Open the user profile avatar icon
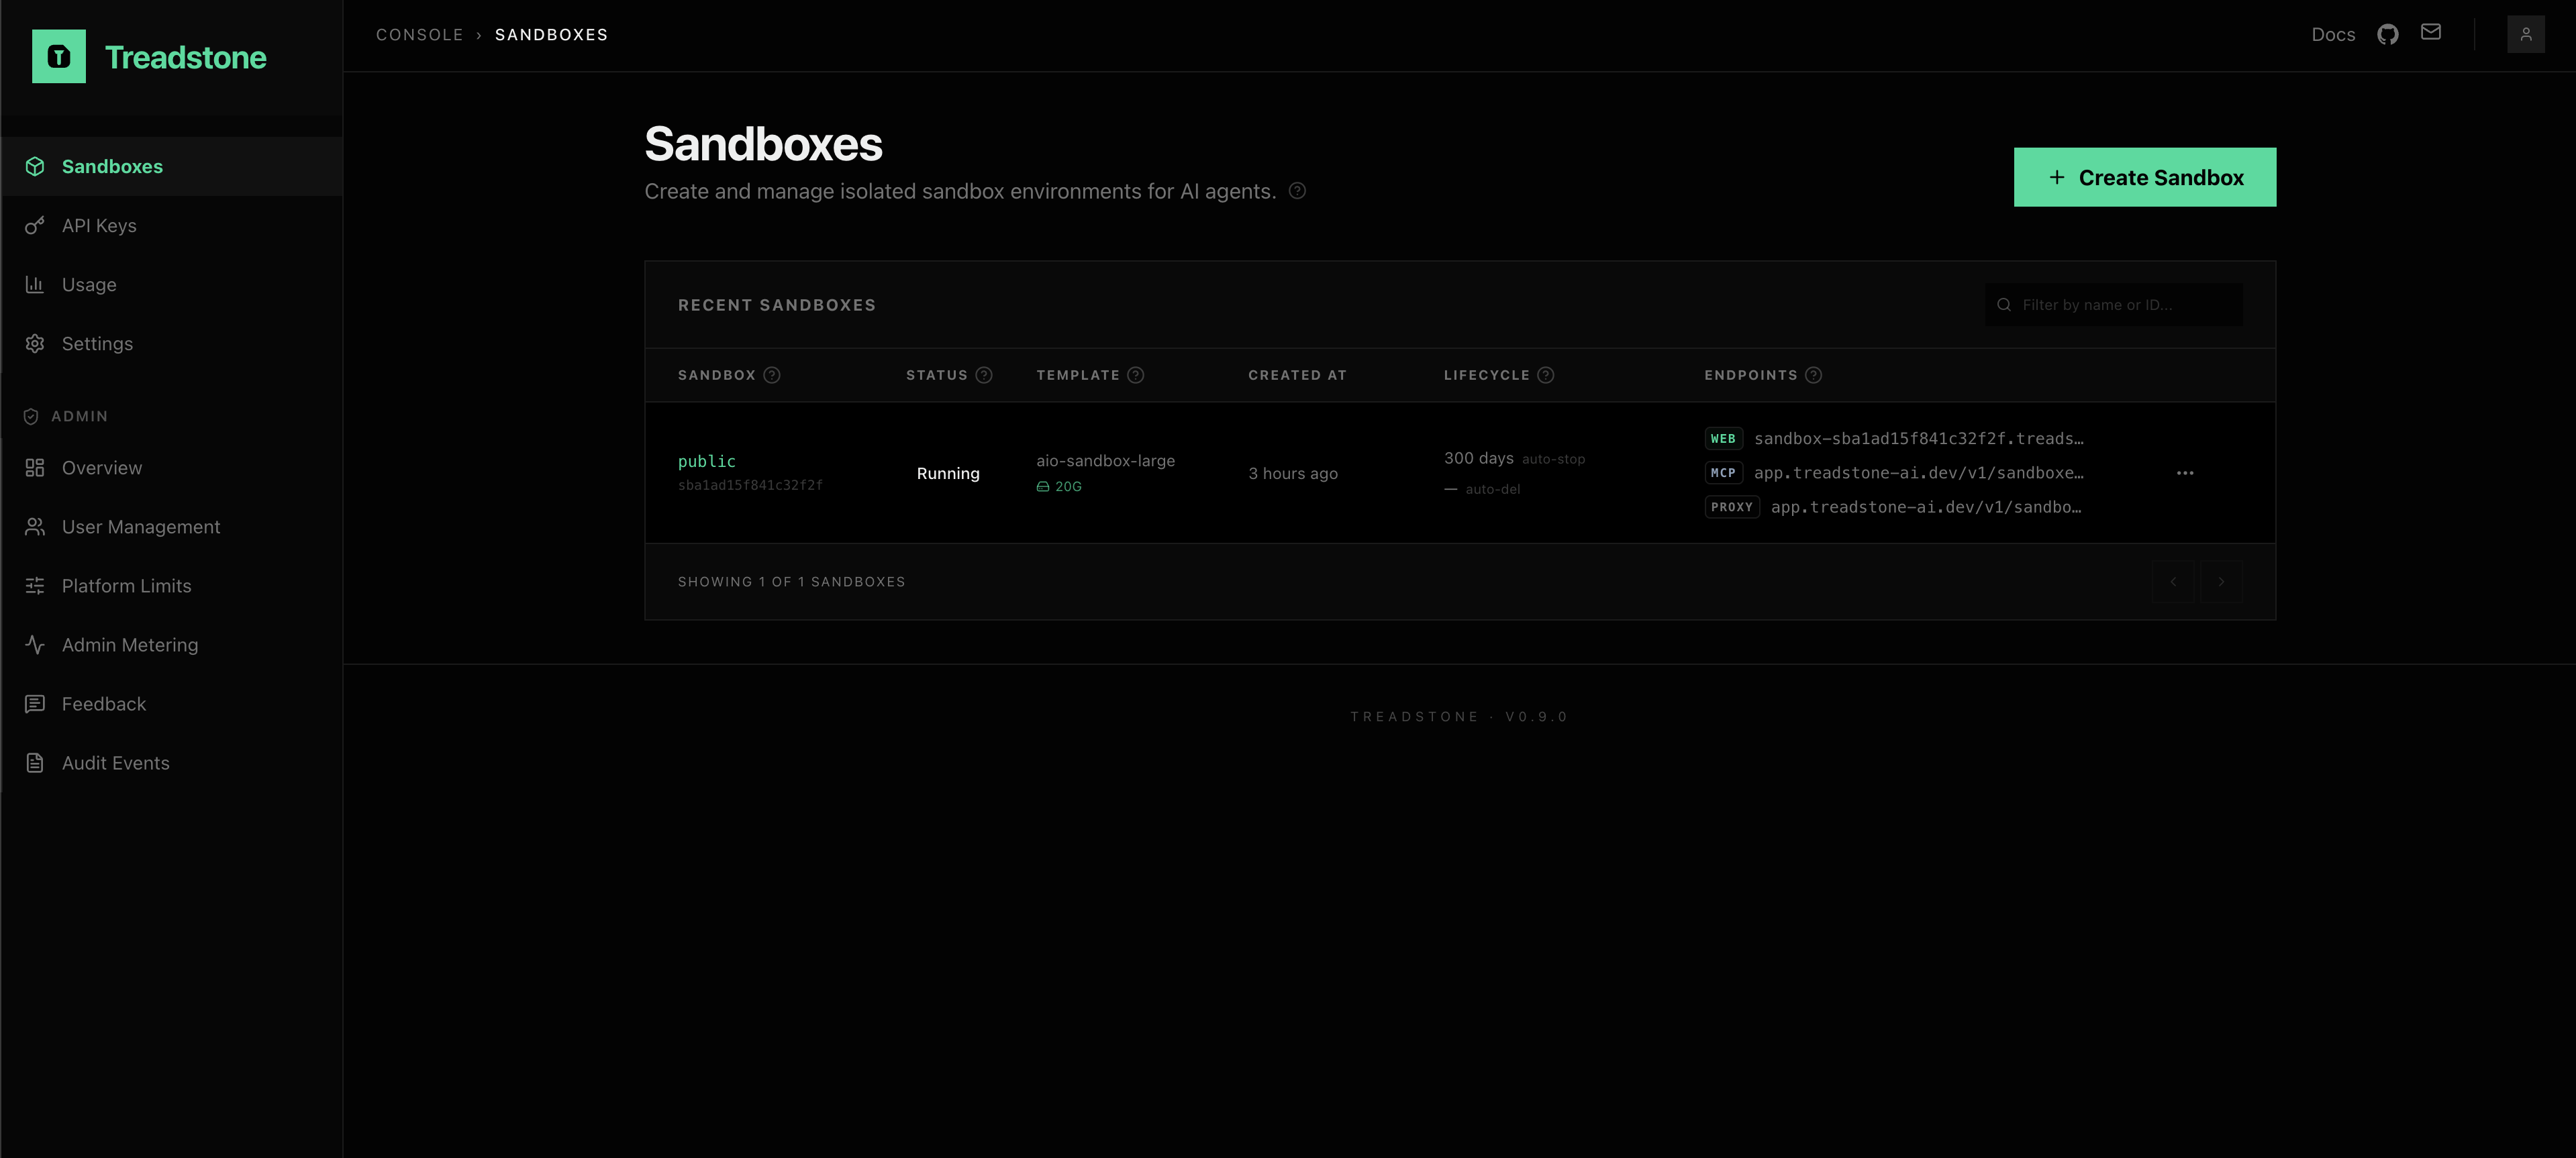The width and height of the screenshot is (2576, 1158). tap(2525, 35)
